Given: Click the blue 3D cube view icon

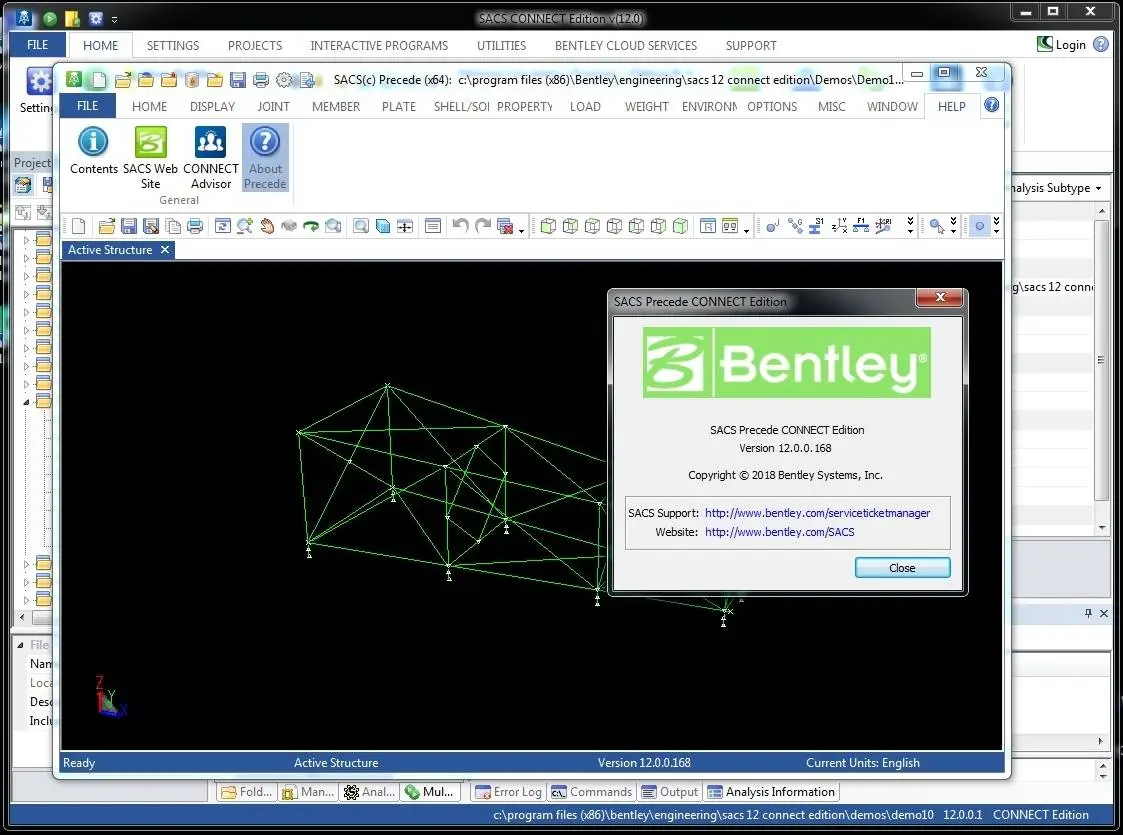Looking at the screenshot, I should click(x=382, y=227).
